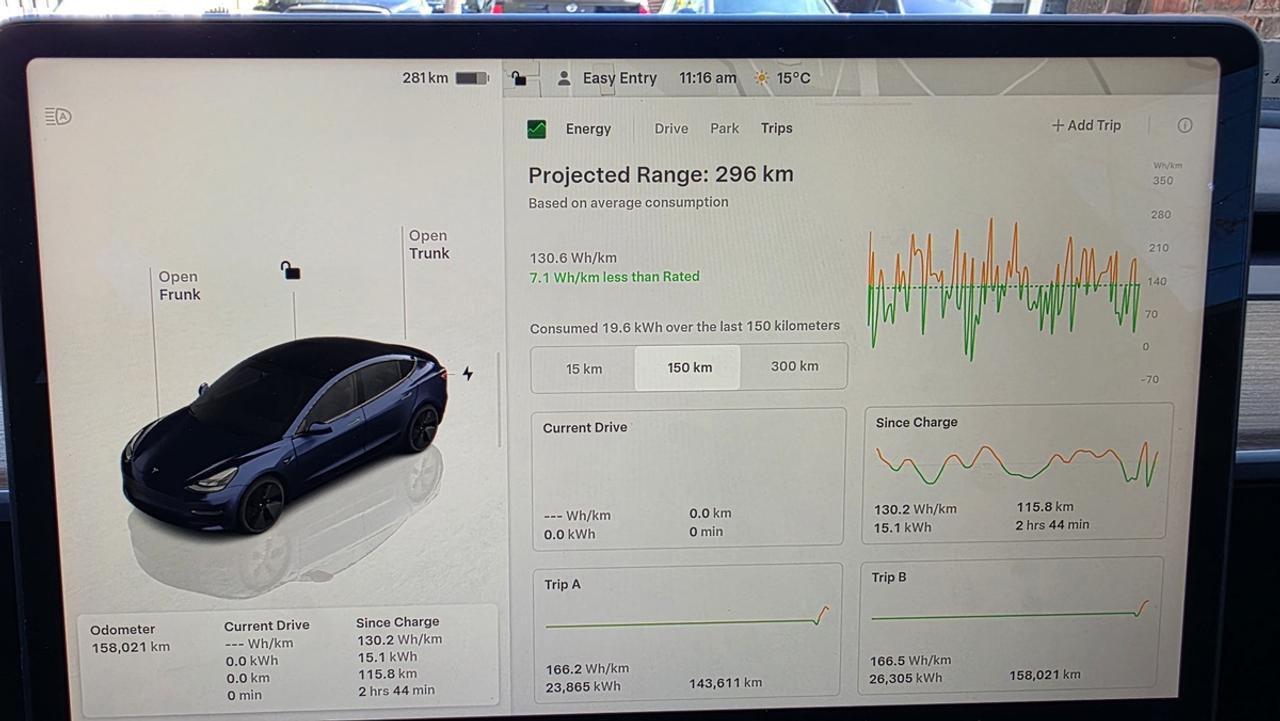Open the Since Charge trip card
This screenshot has height=721, width=1280.
point(1016,474)
